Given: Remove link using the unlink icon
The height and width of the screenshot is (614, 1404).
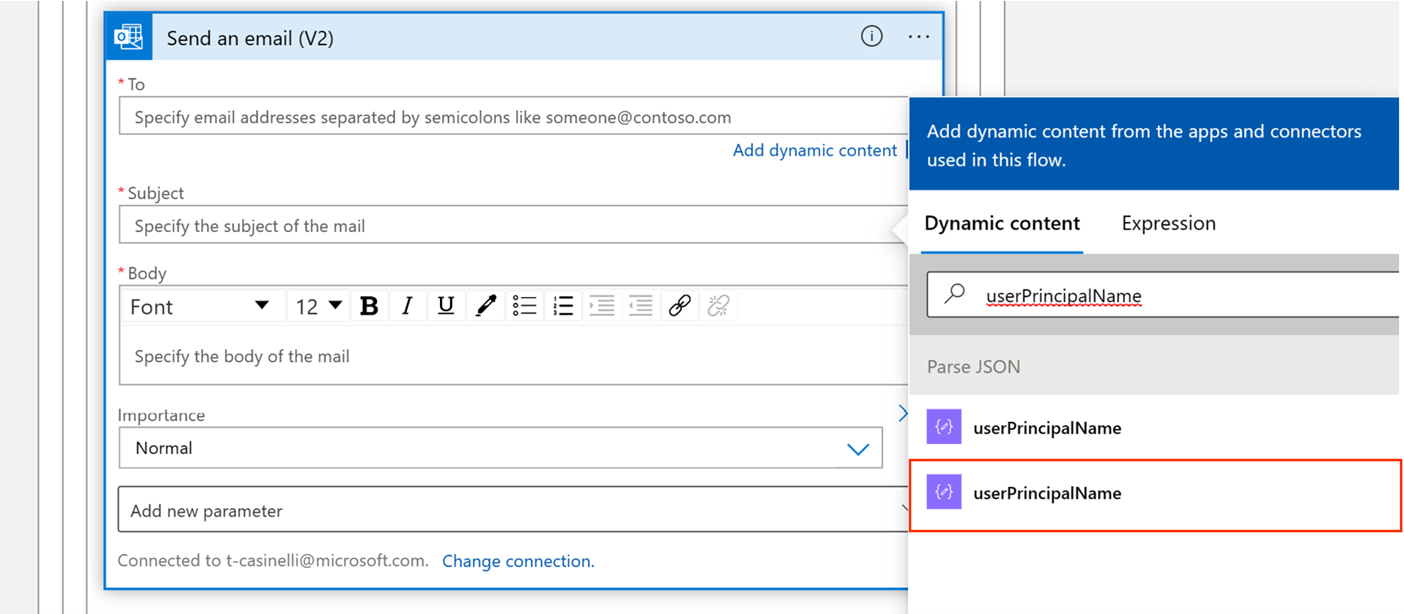Looking at the screenshot, I should (x=719, y=306).
